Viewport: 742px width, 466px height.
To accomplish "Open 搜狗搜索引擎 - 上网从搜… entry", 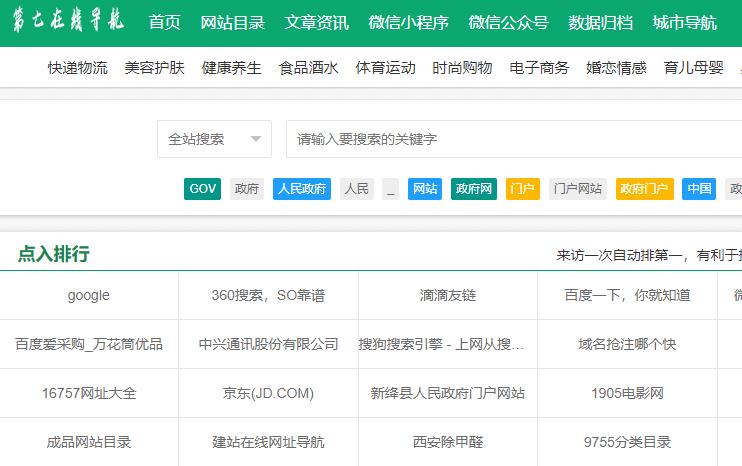I will [x=441, y=344].
